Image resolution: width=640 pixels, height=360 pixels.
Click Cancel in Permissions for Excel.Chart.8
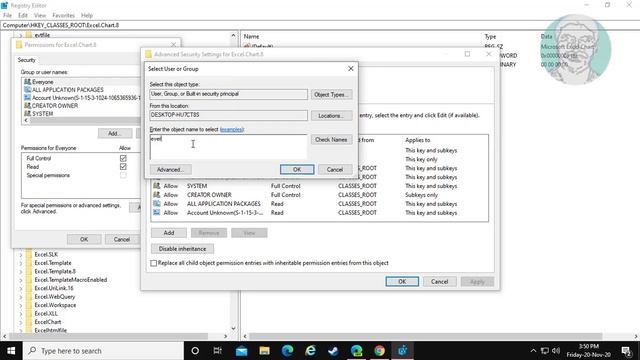coord(122,239)
